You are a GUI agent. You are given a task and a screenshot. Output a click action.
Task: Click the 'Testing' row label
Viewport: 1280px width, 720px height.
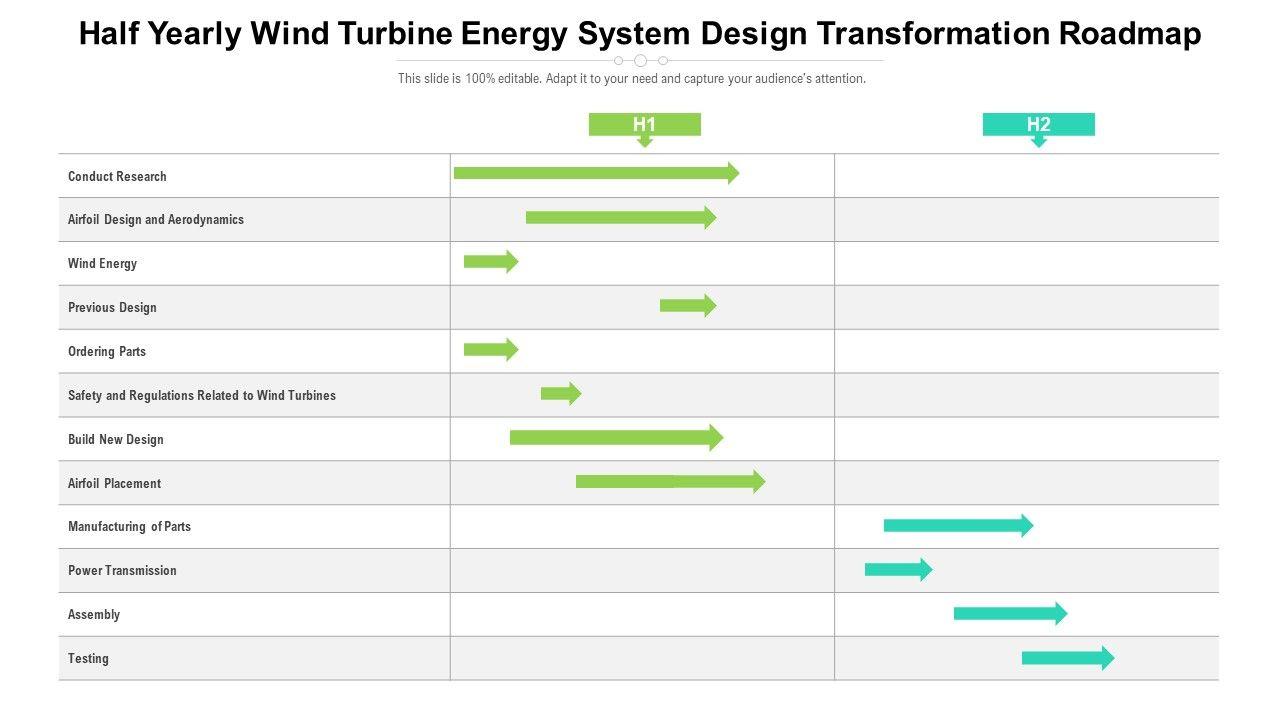(88, 659)
